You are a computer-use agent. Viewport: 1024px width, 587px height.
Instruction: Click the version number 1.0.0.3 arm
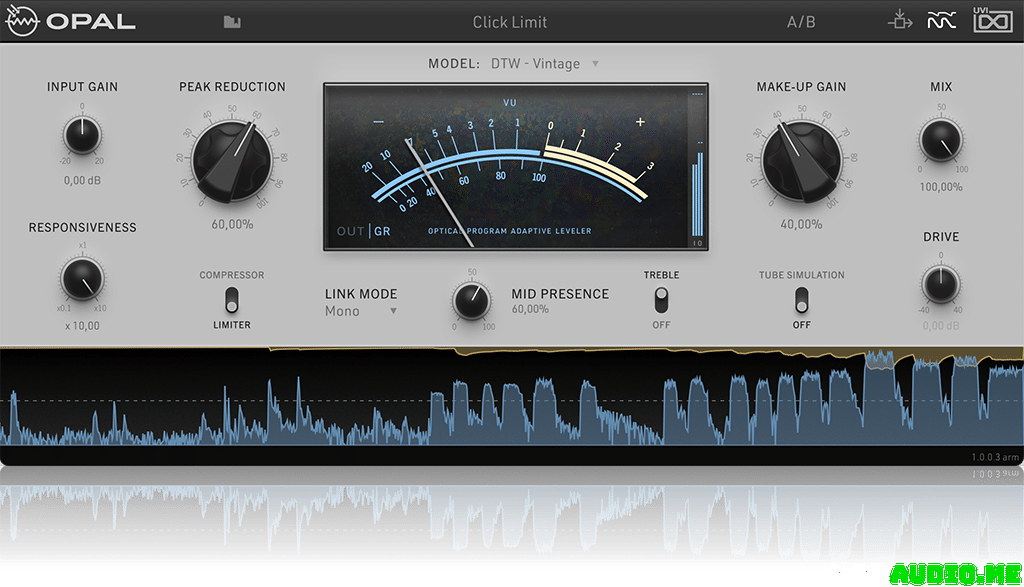click(x=995, y=457)
